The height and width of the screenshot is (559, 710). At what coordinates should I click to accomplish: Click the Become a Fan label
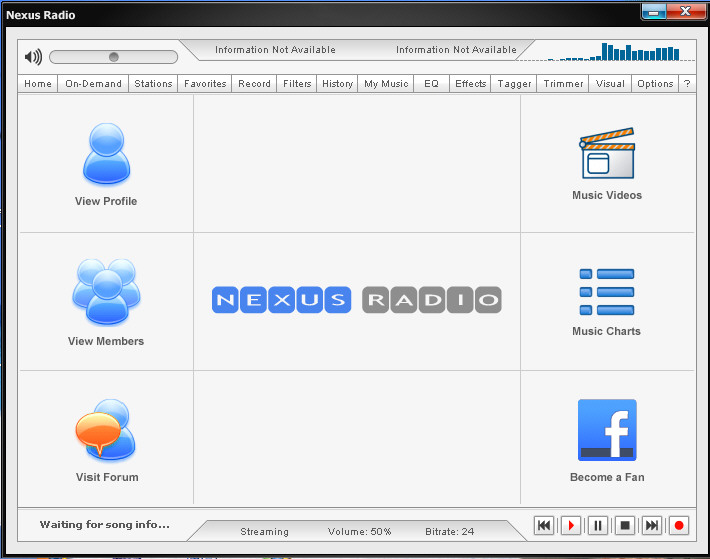607,477
